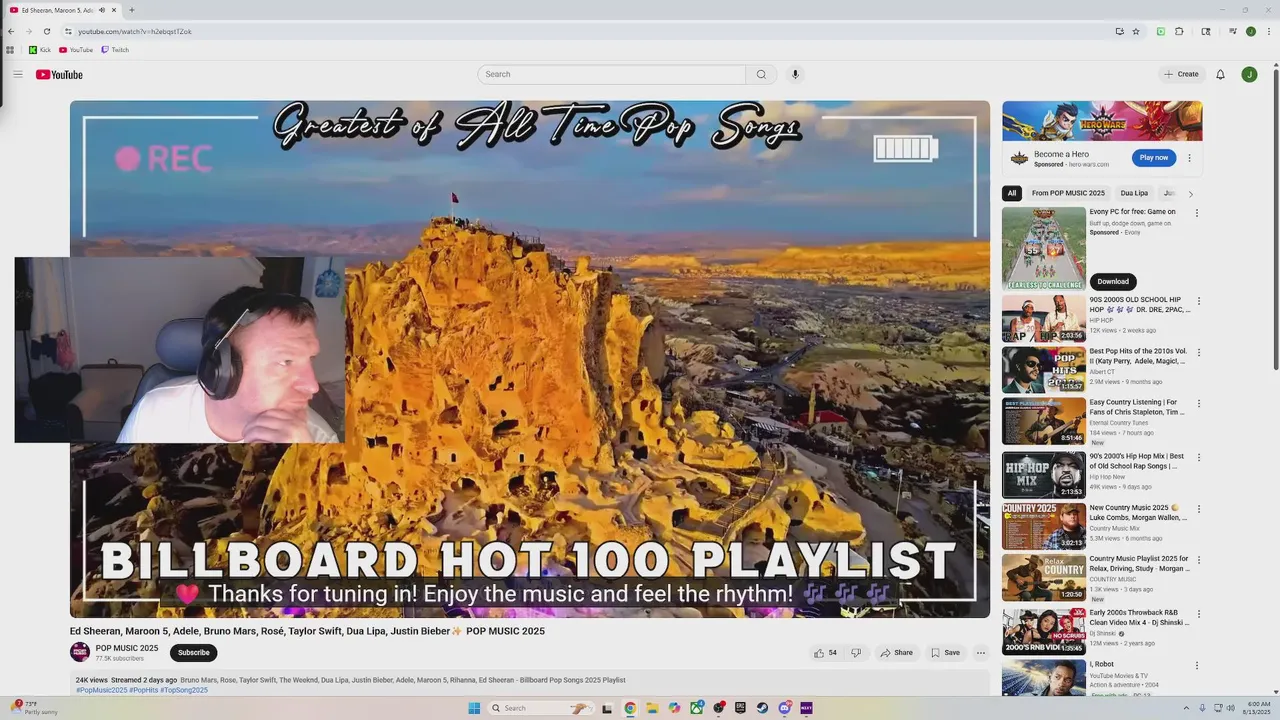Screen dimensions: 1280x720
Task: Select the From POP MUSIC 2025 chip
Action: [x=1068, y=193]
